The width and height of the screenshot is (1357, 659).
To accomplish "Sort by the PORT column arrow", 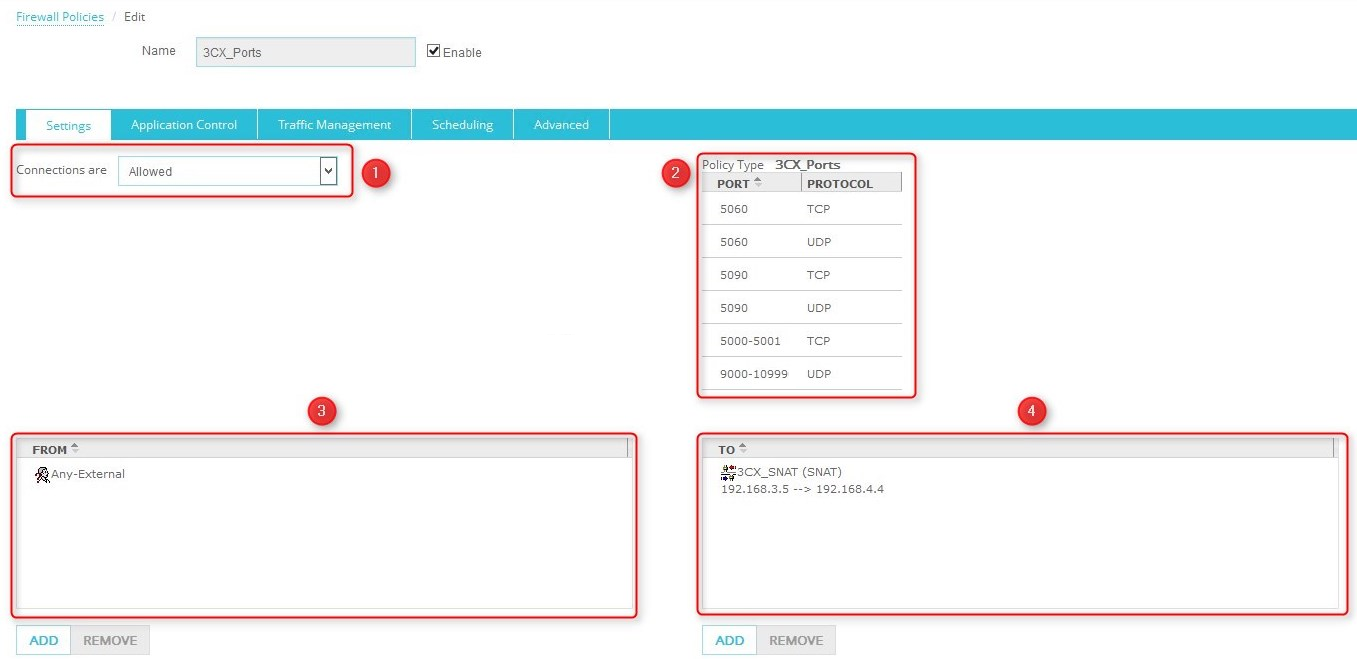I will (x=757, y=182).
